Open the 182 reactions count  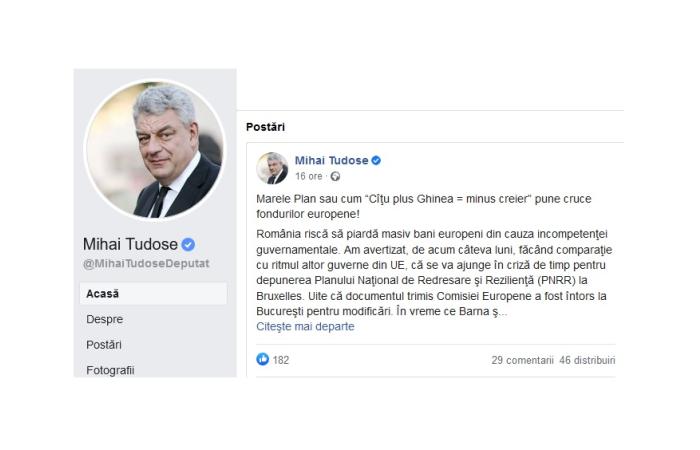coord(281,359)
